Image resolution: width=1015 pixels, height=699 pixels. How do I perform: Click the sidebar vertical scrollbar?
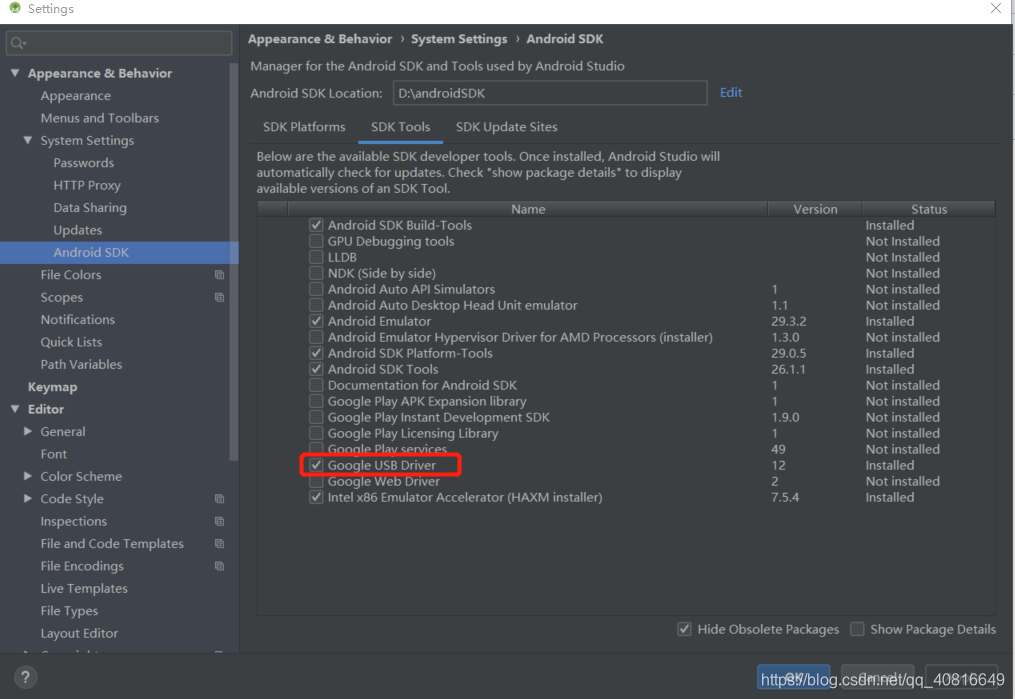234,261
